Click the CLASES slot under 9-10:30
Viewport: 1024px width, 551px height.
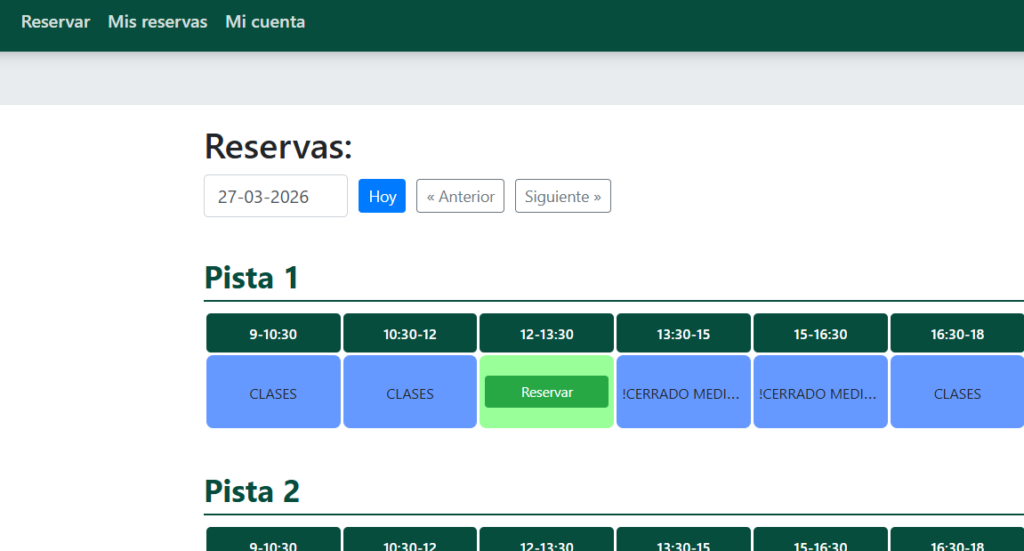point(273,393)
